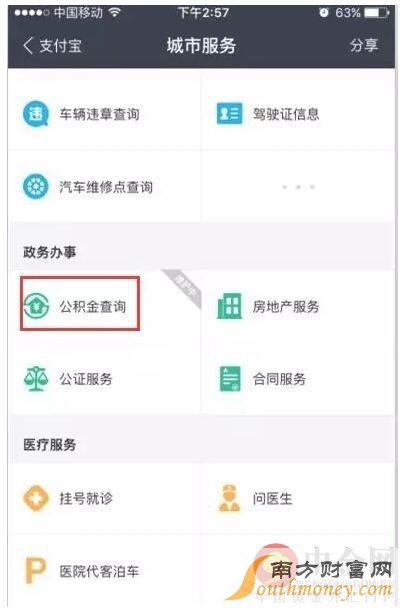410x615 pixels.
Task: Open 公证服务 text entry
Action: [86, 379]
